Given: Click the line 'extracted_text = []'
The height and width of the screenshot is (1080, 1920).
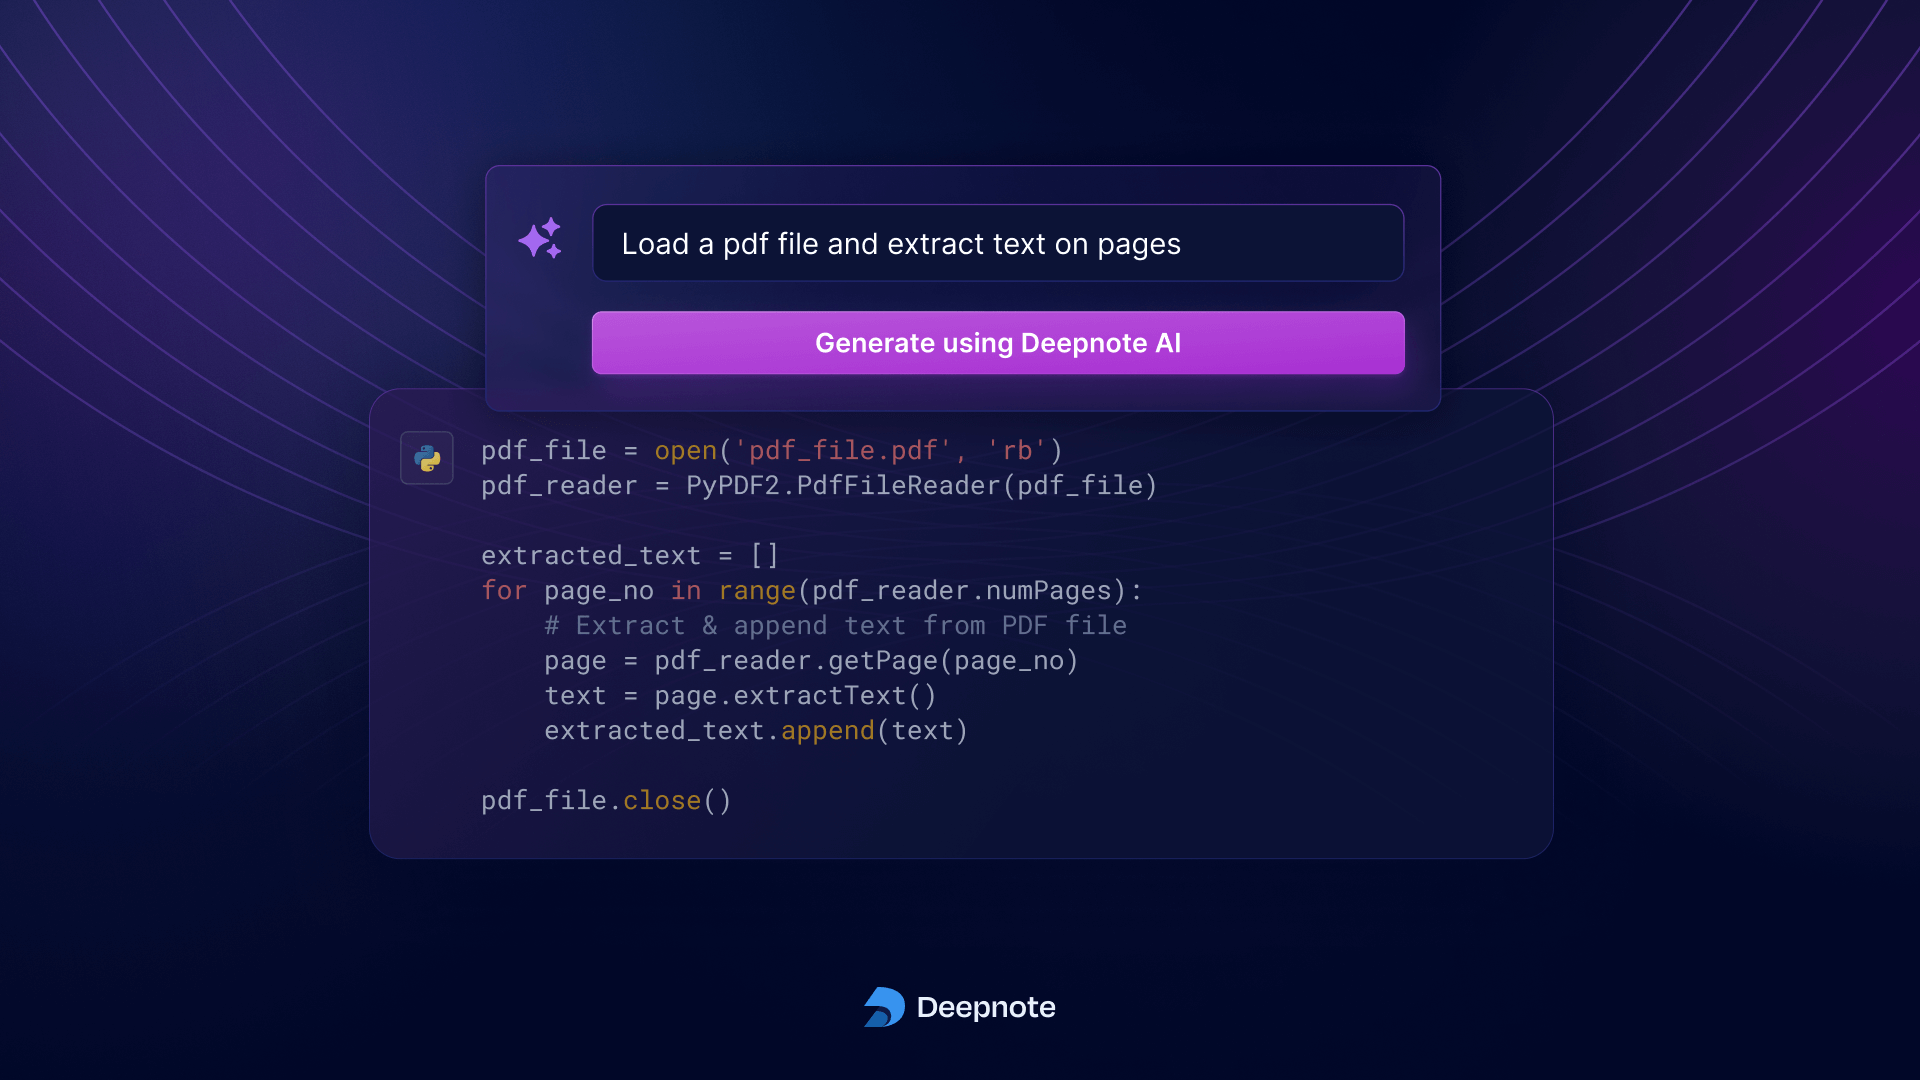Looking at the screenshot, I should tap(630, 556).
